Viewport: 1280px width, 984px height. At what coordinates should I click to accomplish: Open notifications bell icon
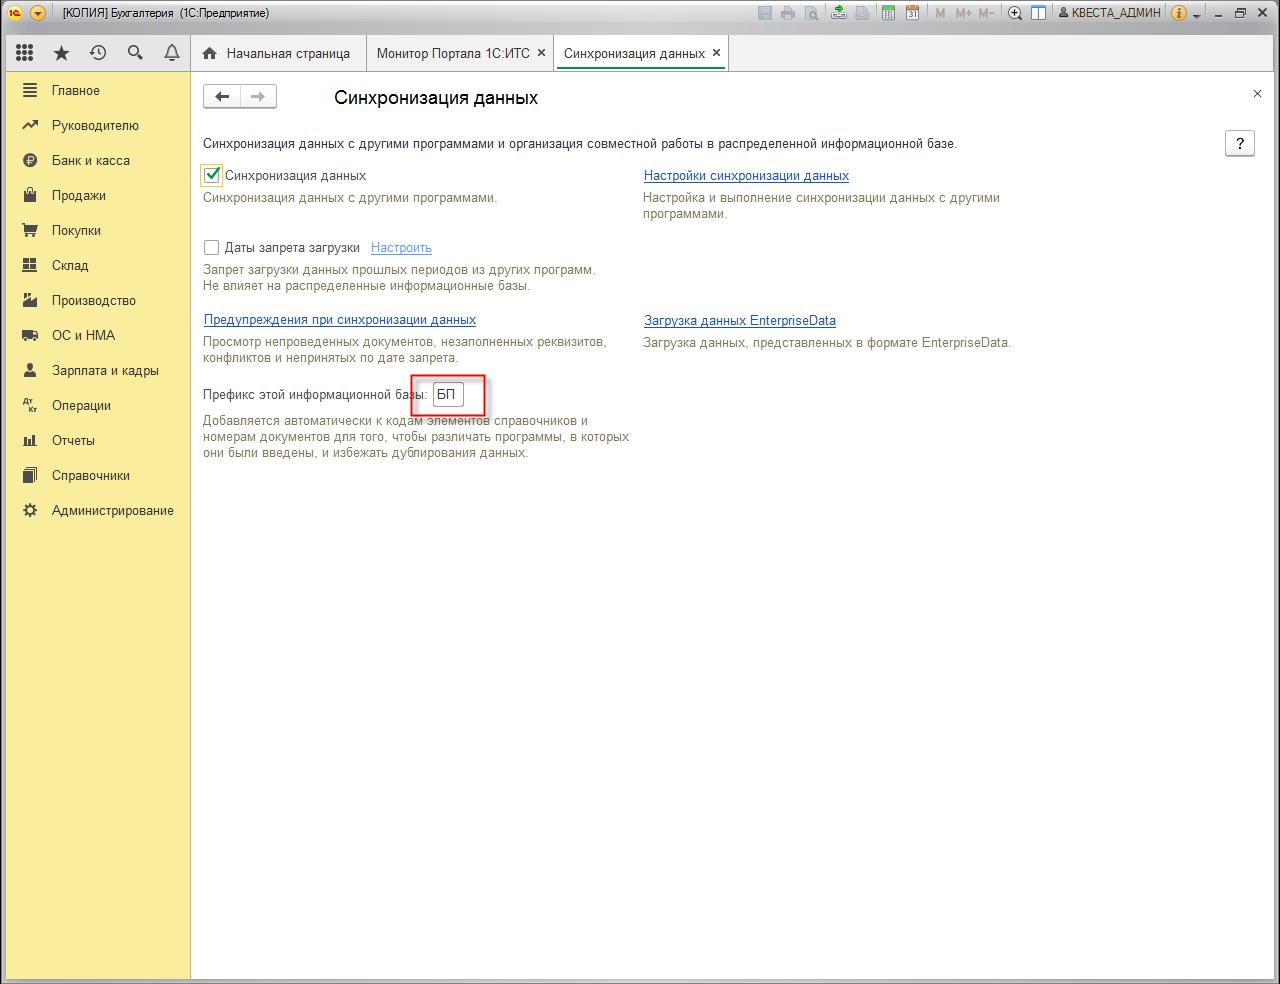pos(172,53)
